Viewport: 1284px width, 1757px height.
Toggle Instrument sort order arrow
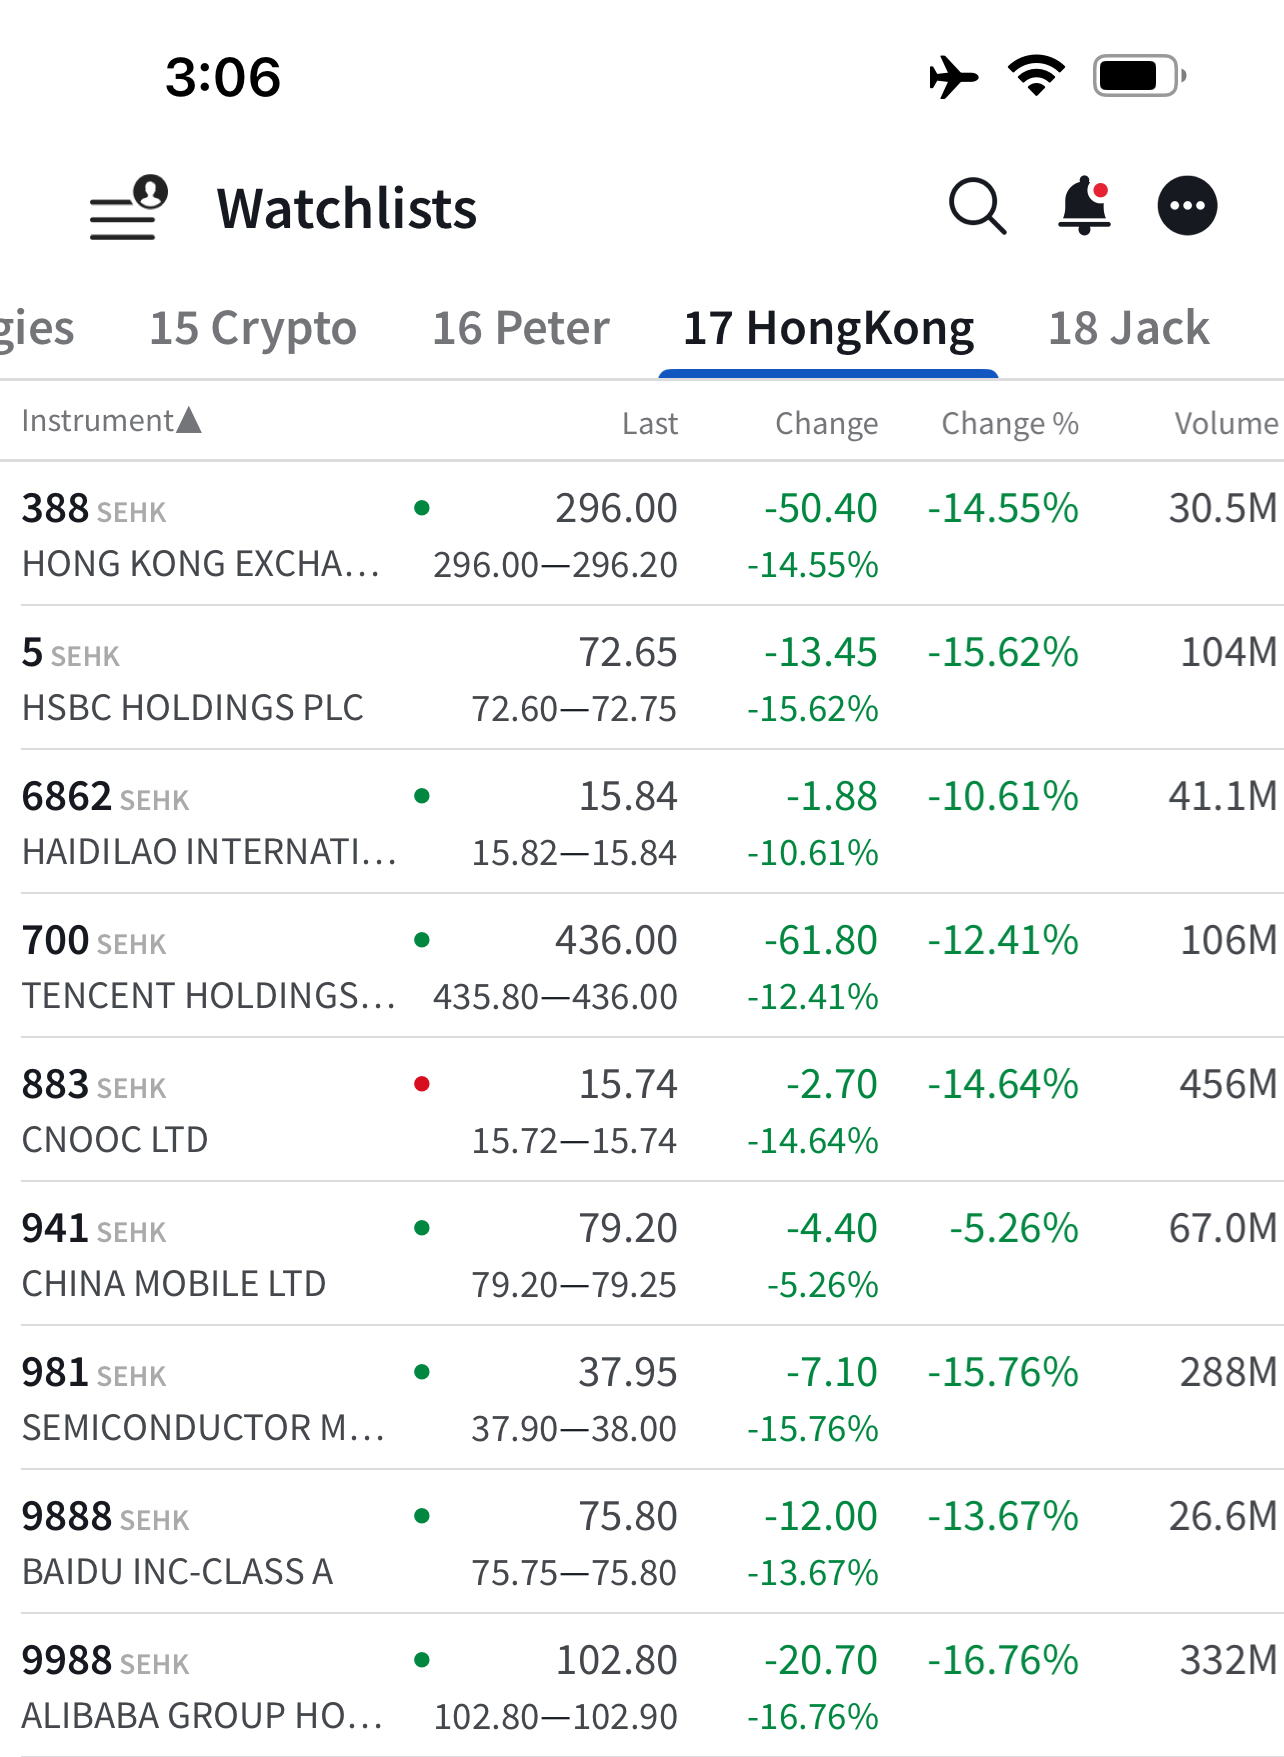[189, 420]
